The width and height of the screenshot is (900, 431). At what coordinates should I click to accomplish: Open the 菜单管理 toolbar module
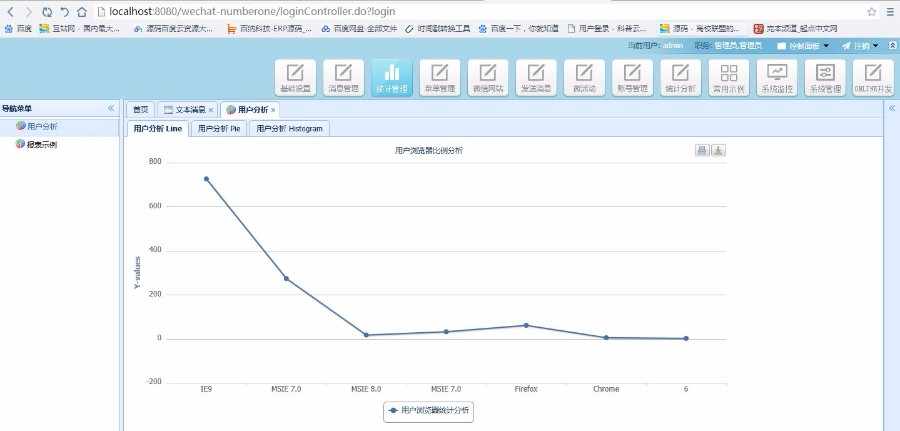[x=440, y=77]
